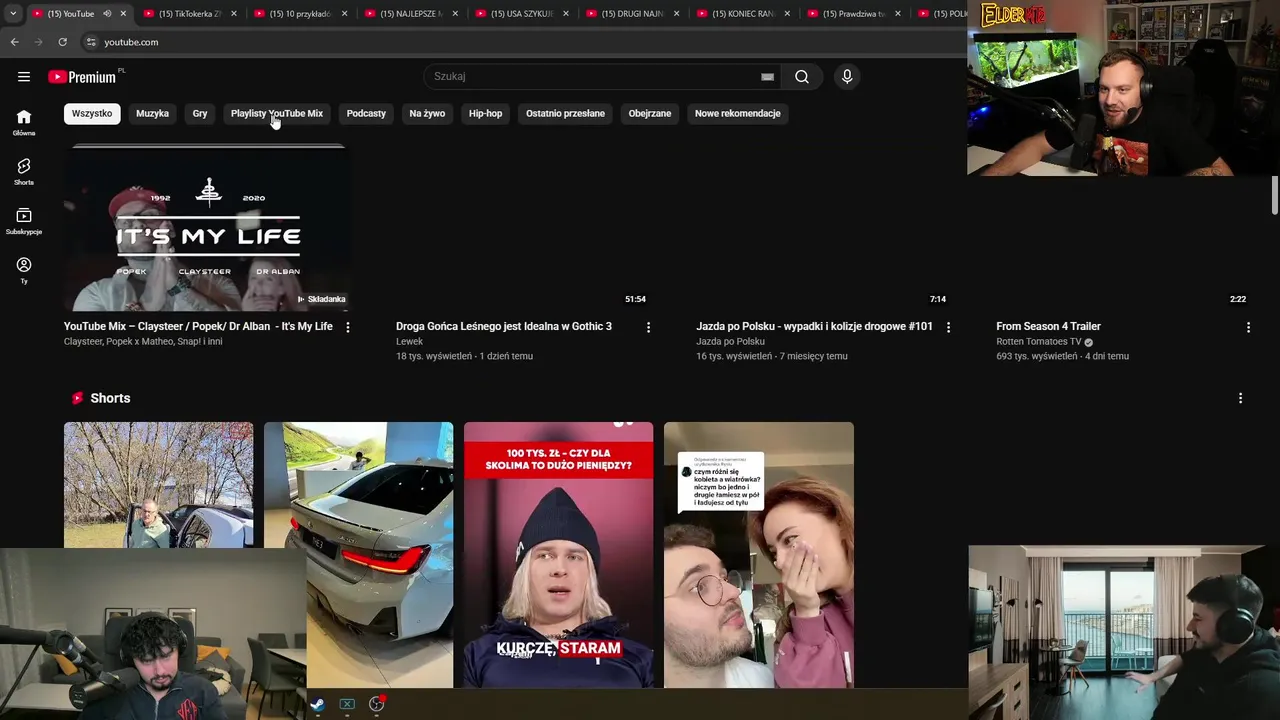1280x720 pixels.
Task: View site information icon in address bar
Action: click(91, 42)
